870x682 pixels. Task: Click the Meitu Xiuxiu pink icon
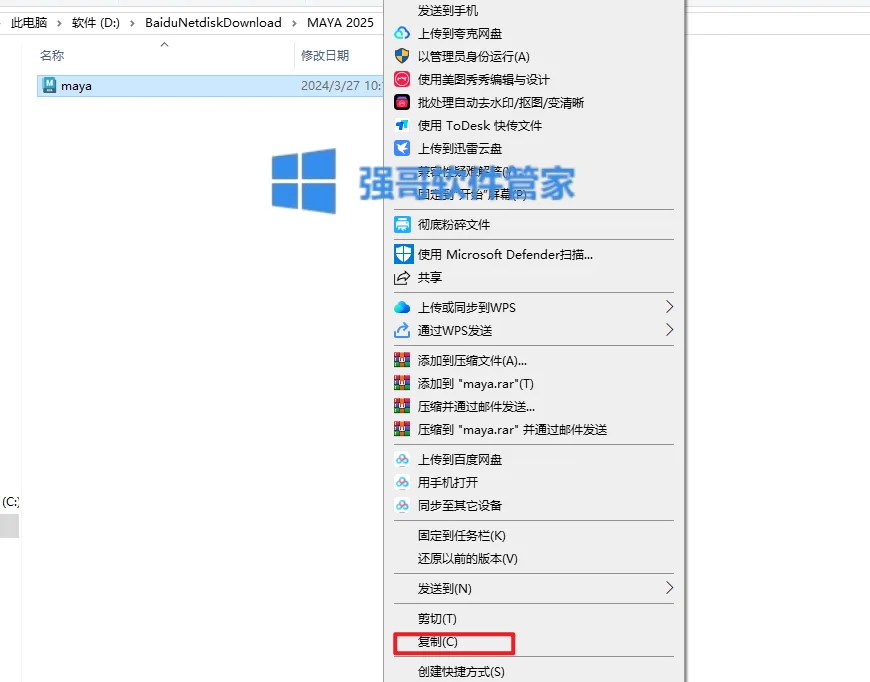pos(402,79)
